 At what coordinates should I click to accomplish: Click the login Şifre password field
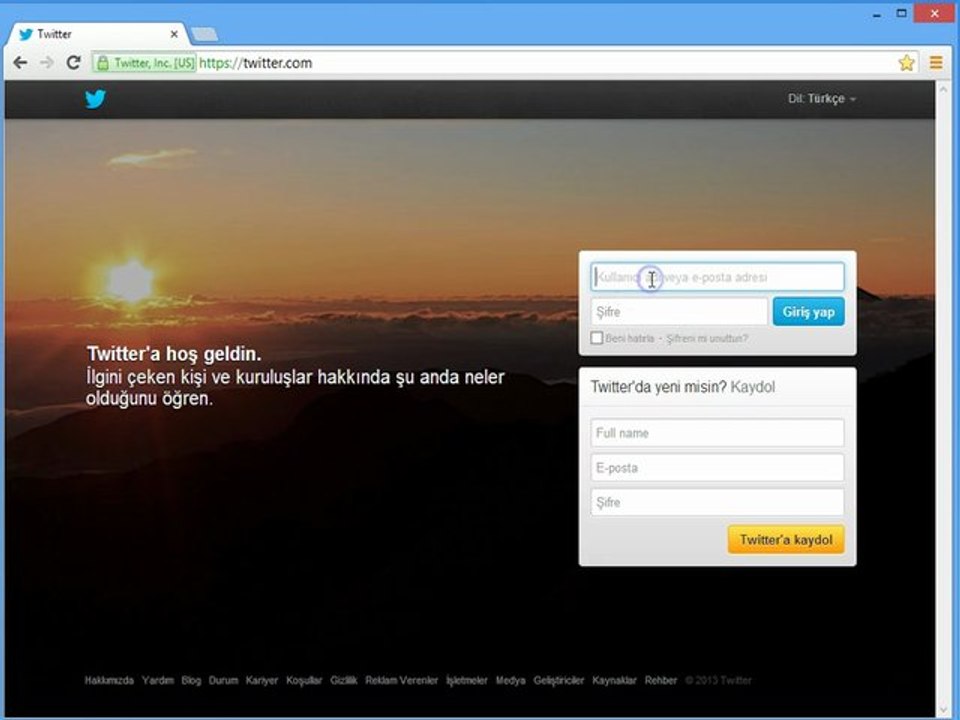pyautogui.click(x=679, y=312)
